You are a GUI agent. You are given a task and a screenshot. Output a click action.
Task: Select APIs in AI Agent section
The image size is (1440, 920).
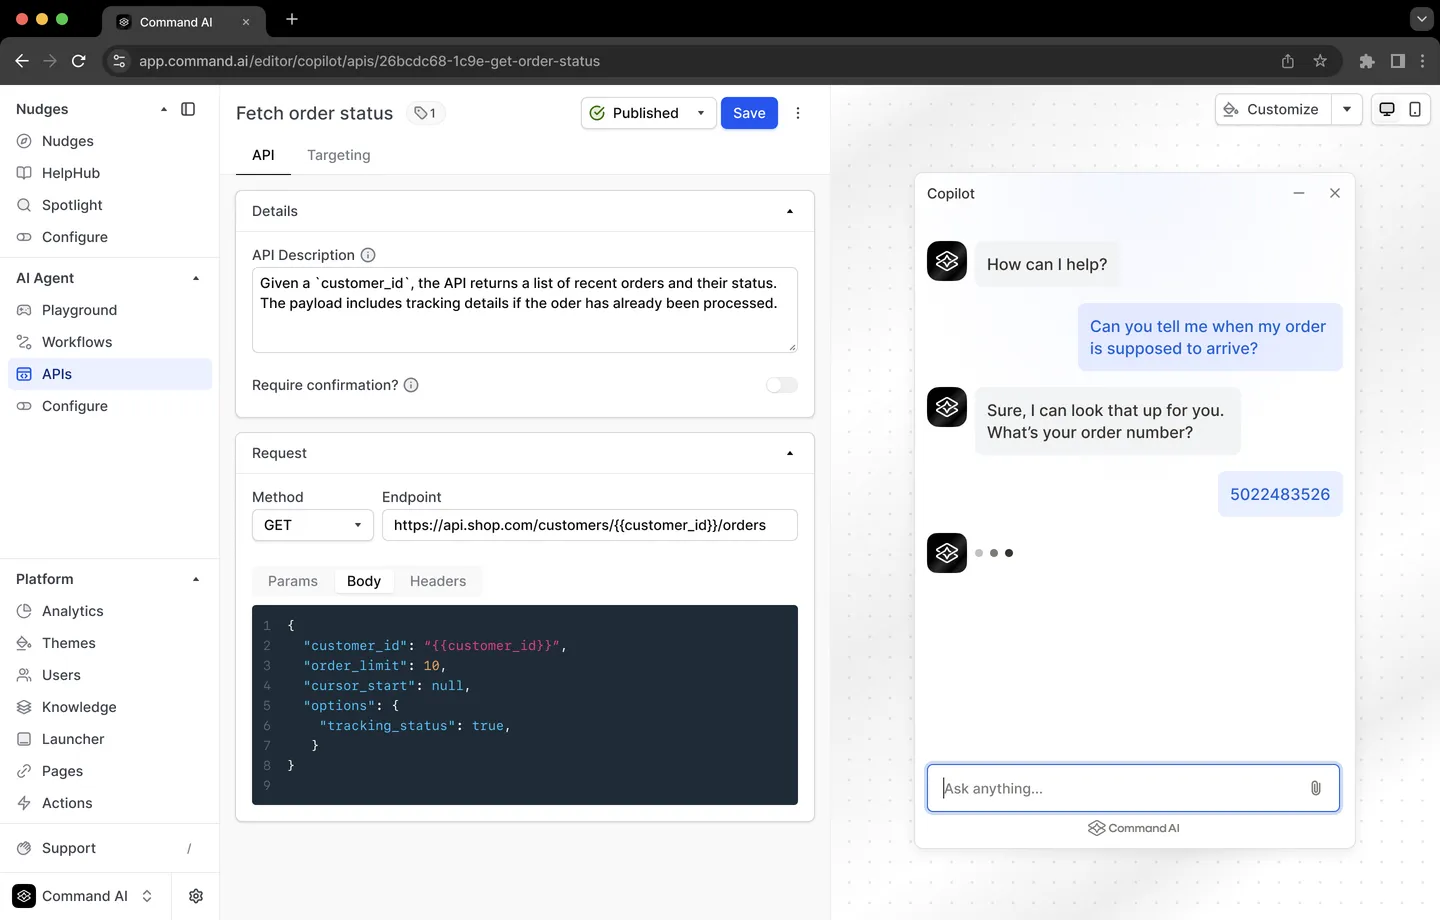(110, 374)
